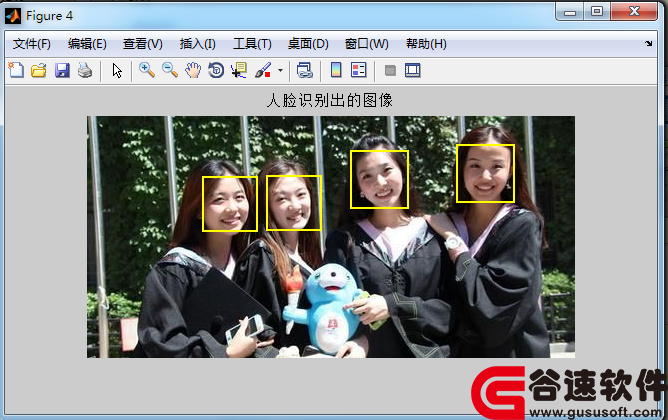Expand the brush color dropdown arrow
668x420 pixels.
(280, 70)
